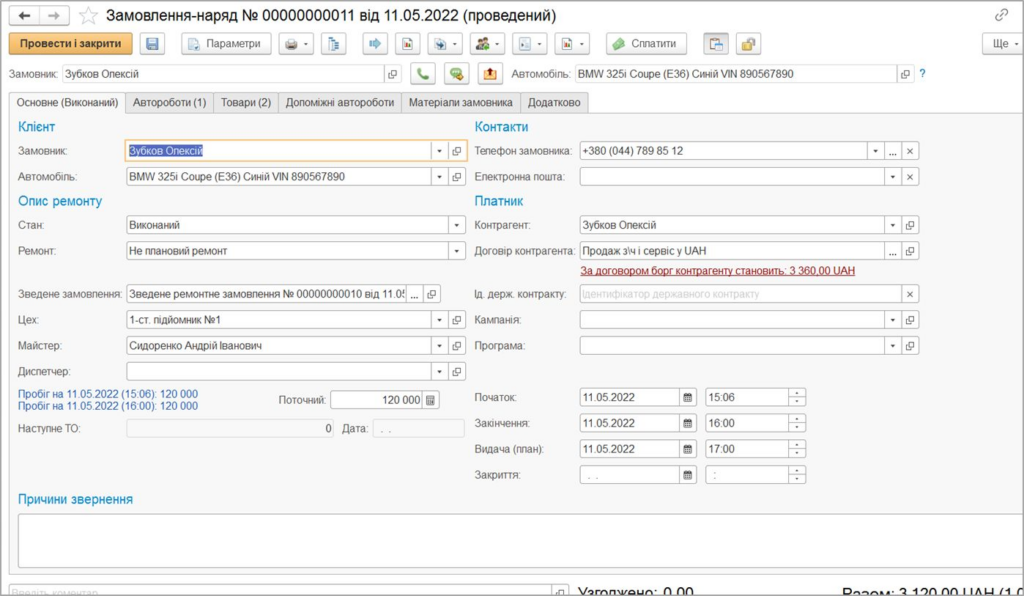Go forward with the right arrow
Image resolution: width=1024 pixels, height=596 pixels.
click(54, 15)
